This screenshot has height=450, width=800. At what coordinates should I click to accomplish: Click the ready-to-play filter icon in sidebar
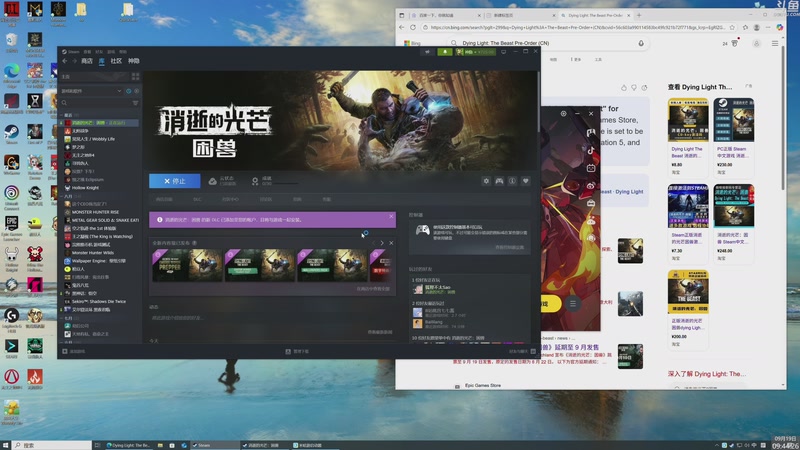[x=136, y=91]
